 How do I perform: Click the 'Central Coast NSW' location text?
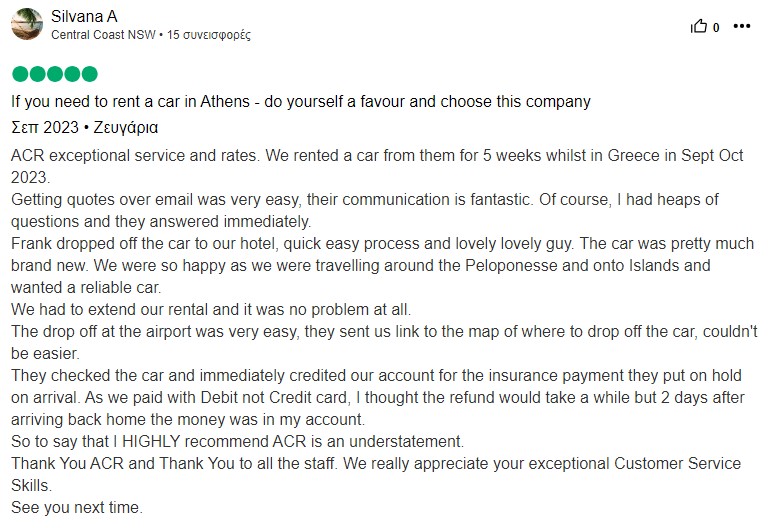coord(103,35)
